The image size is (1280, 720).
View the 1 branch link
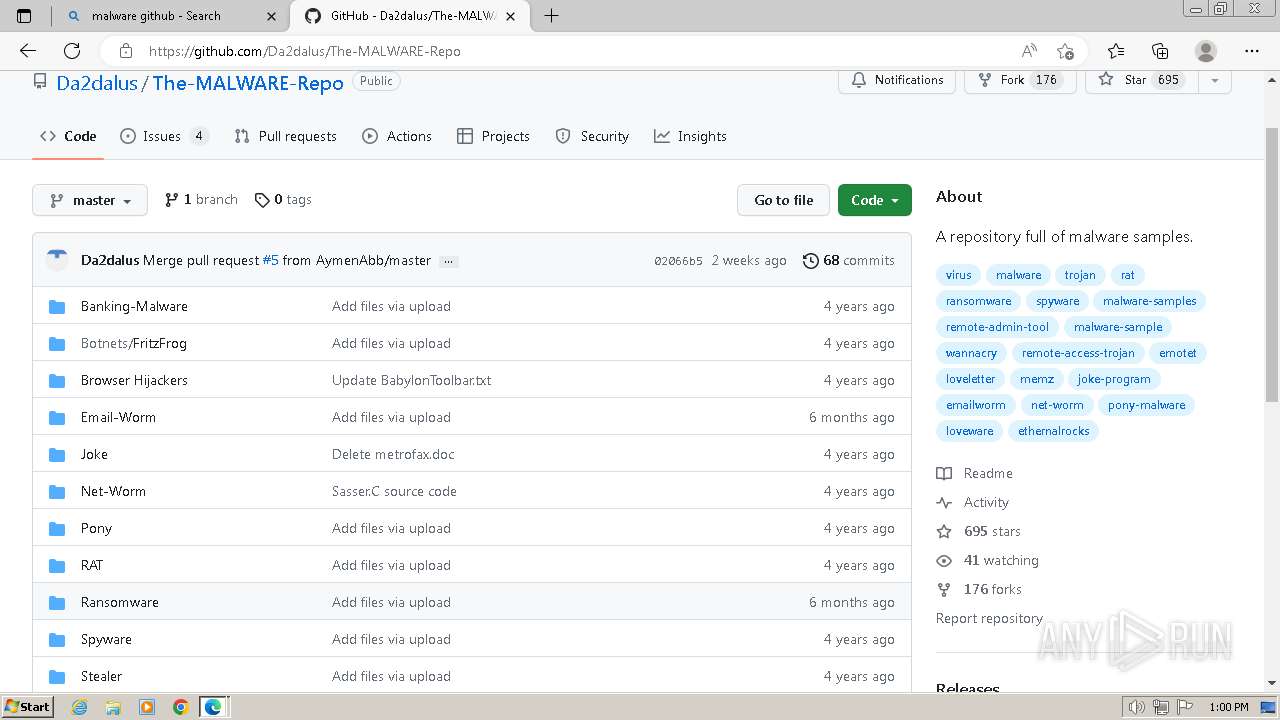tap(201, 200)
